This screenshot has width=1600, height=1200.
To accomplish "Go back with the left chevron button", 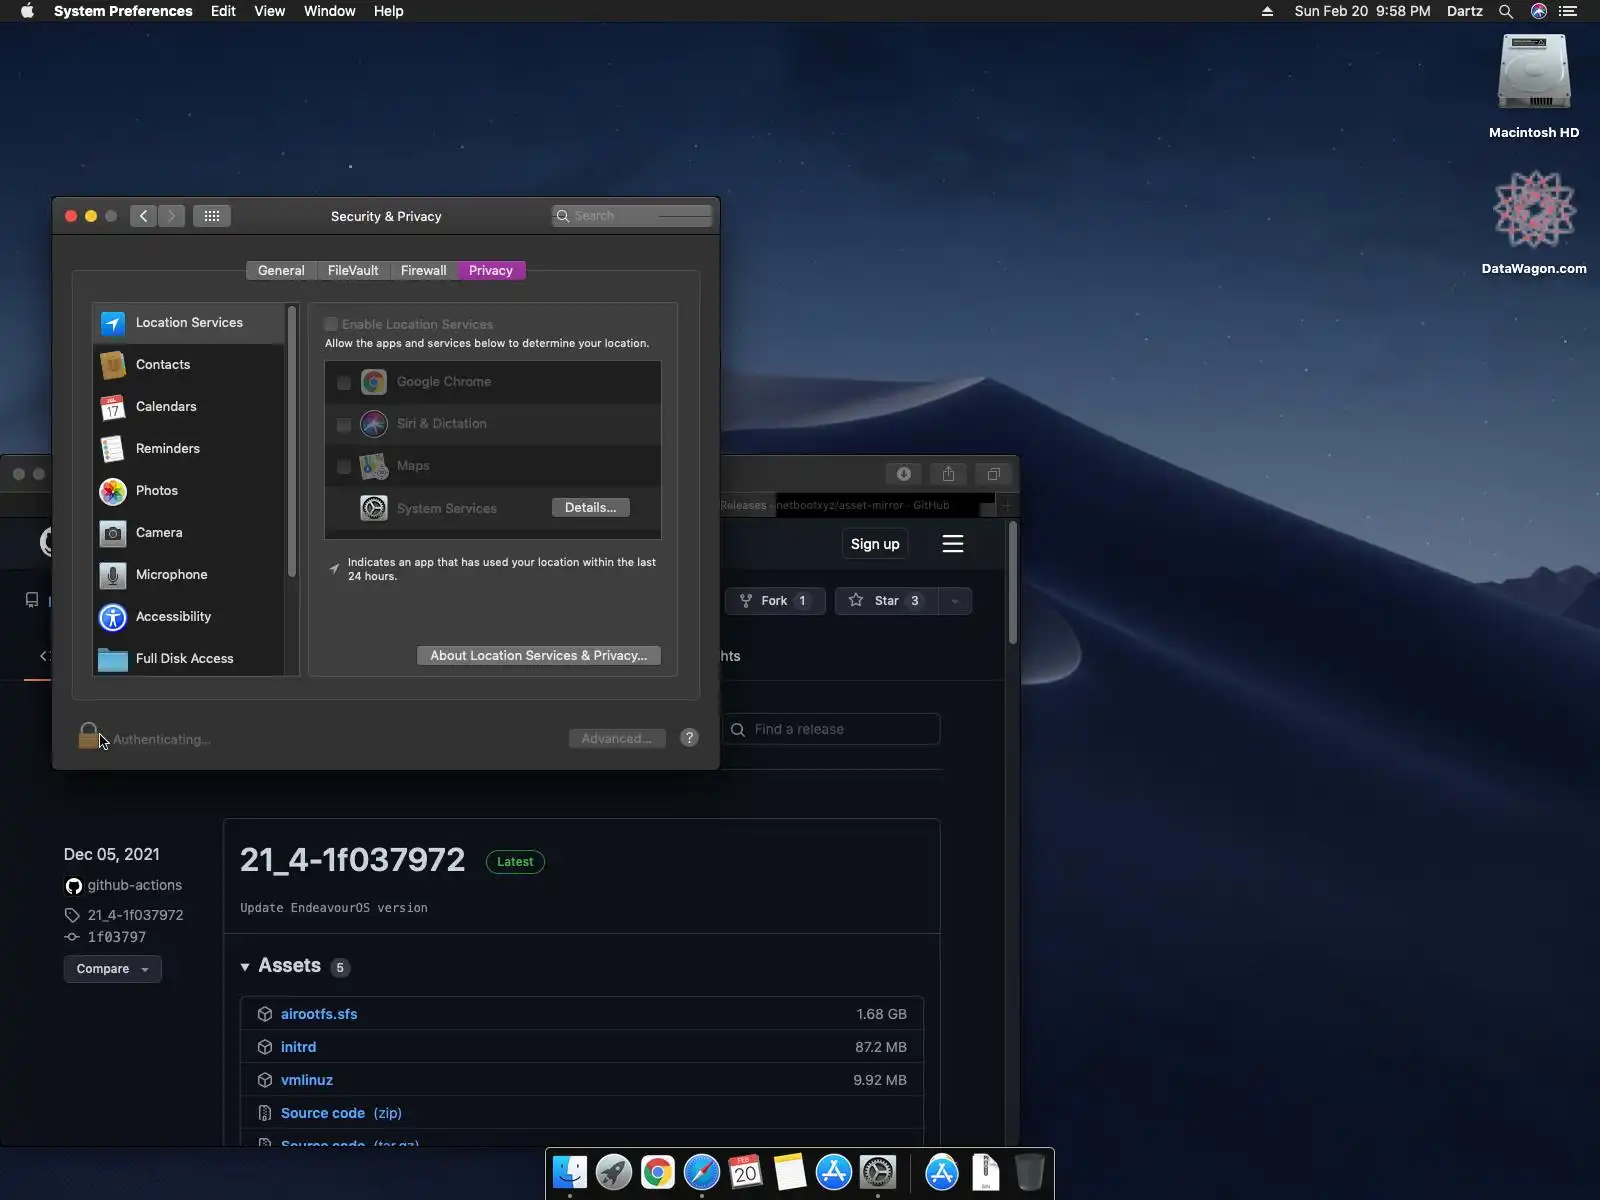I will tap(144, 216).
